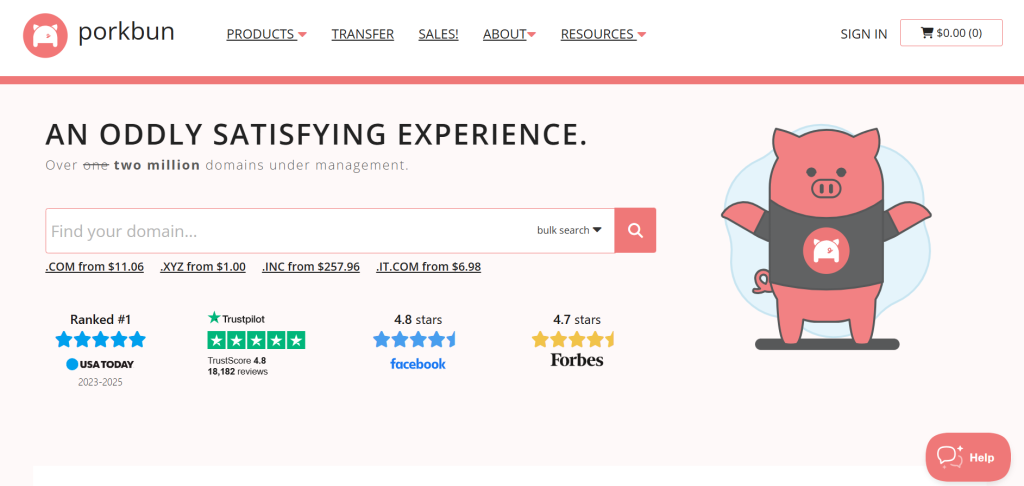Screen dimensions: 1024x486
Task: Open the Help chat bubble
Action: tap(968, 457)
